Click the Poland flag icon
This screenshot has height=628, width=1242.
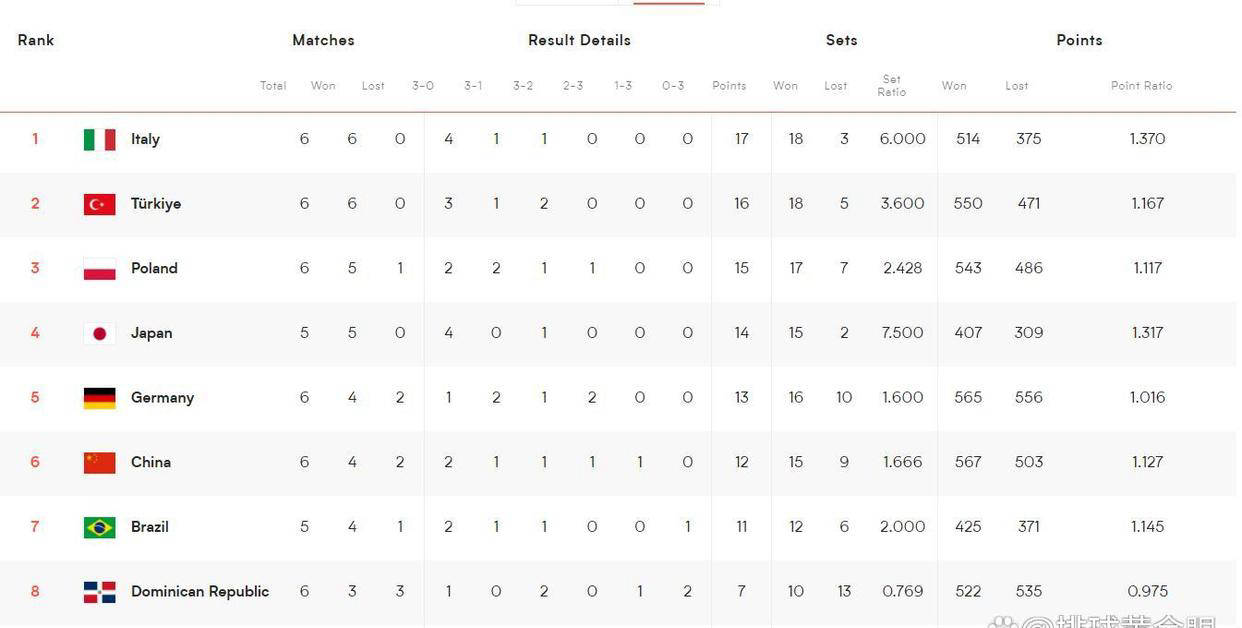click(99, 269)
